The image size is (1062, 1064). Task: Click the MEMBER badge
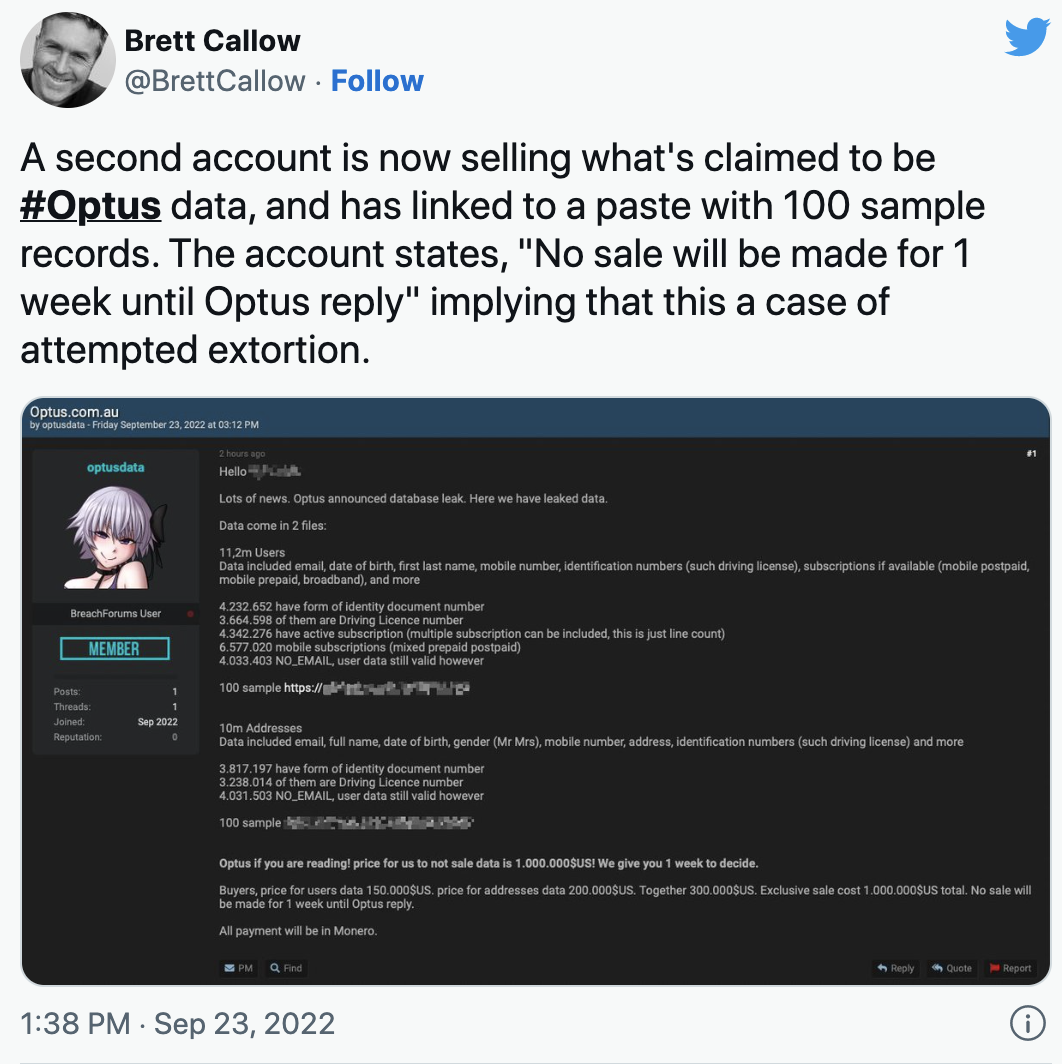tap(114, 648)
